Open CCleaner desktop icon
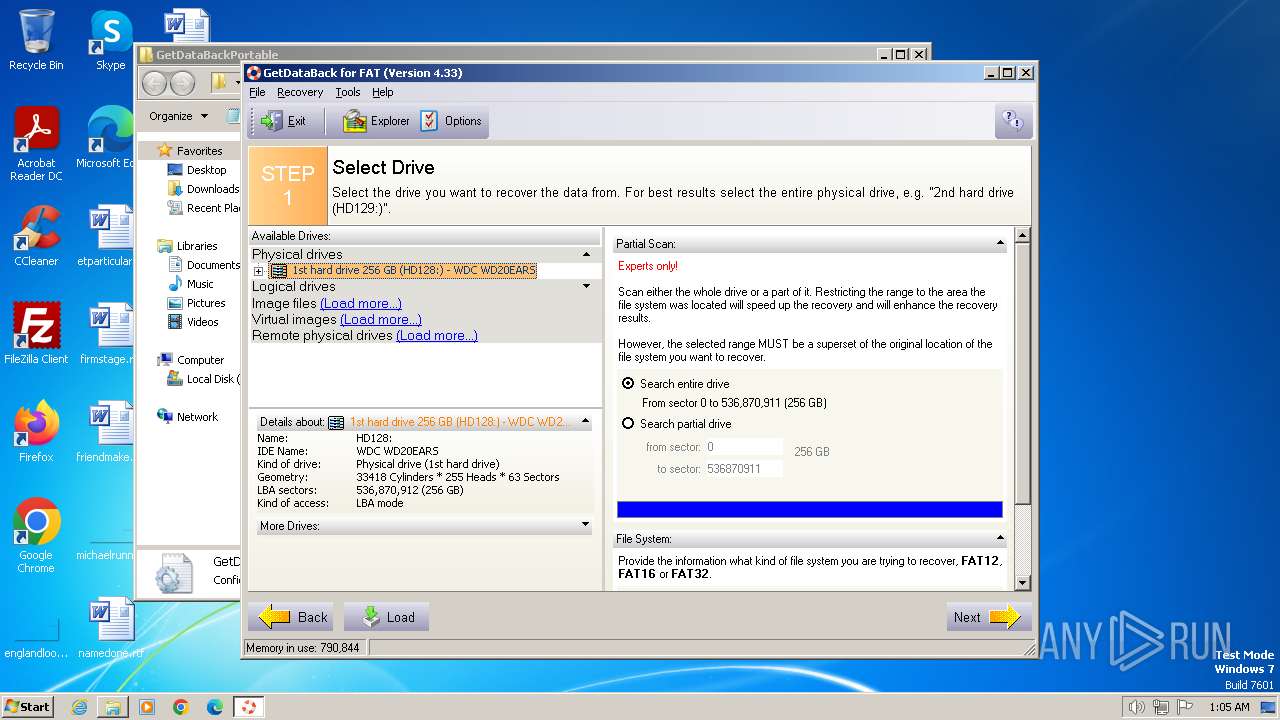Image resolution: width=1280 pixels, height=720 pixels. [36, 236]
